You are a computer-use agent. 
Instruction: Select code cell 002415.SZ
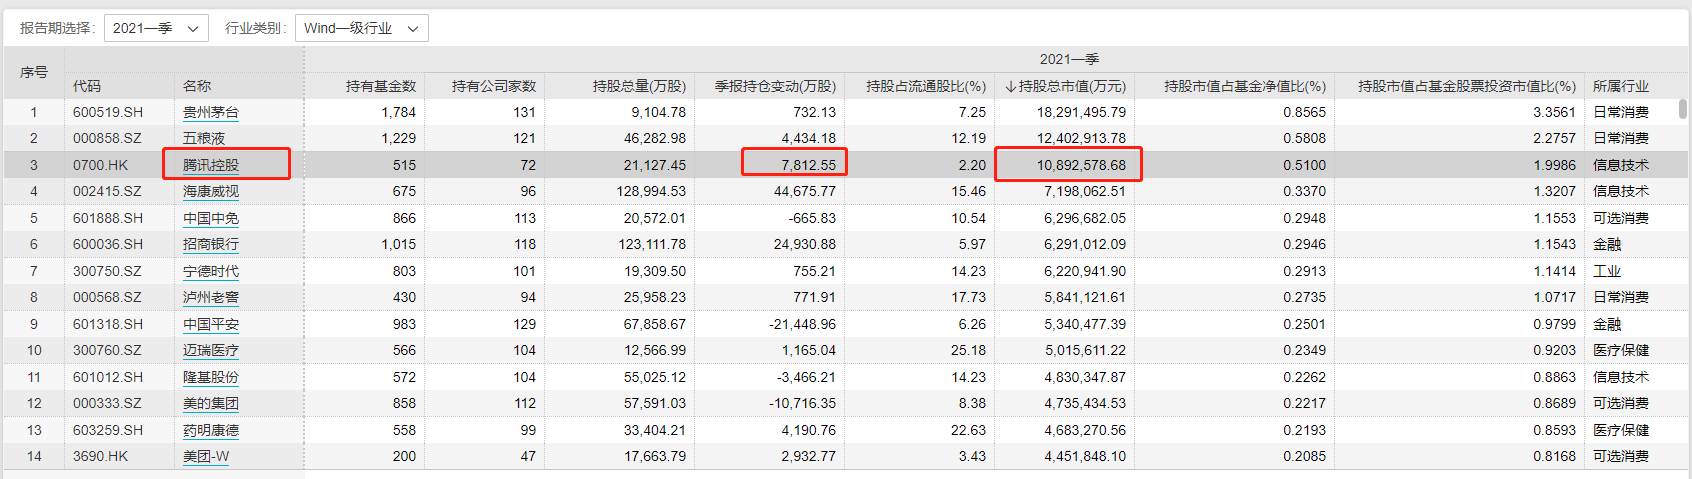tap(107, 191)
